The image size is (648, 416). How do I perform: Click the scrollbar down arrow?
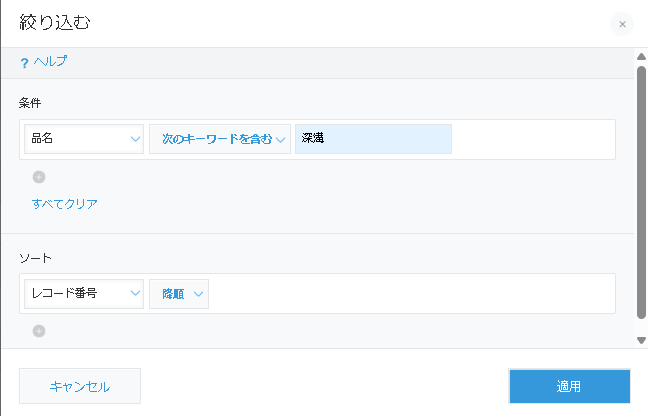[x=641, y=340]
